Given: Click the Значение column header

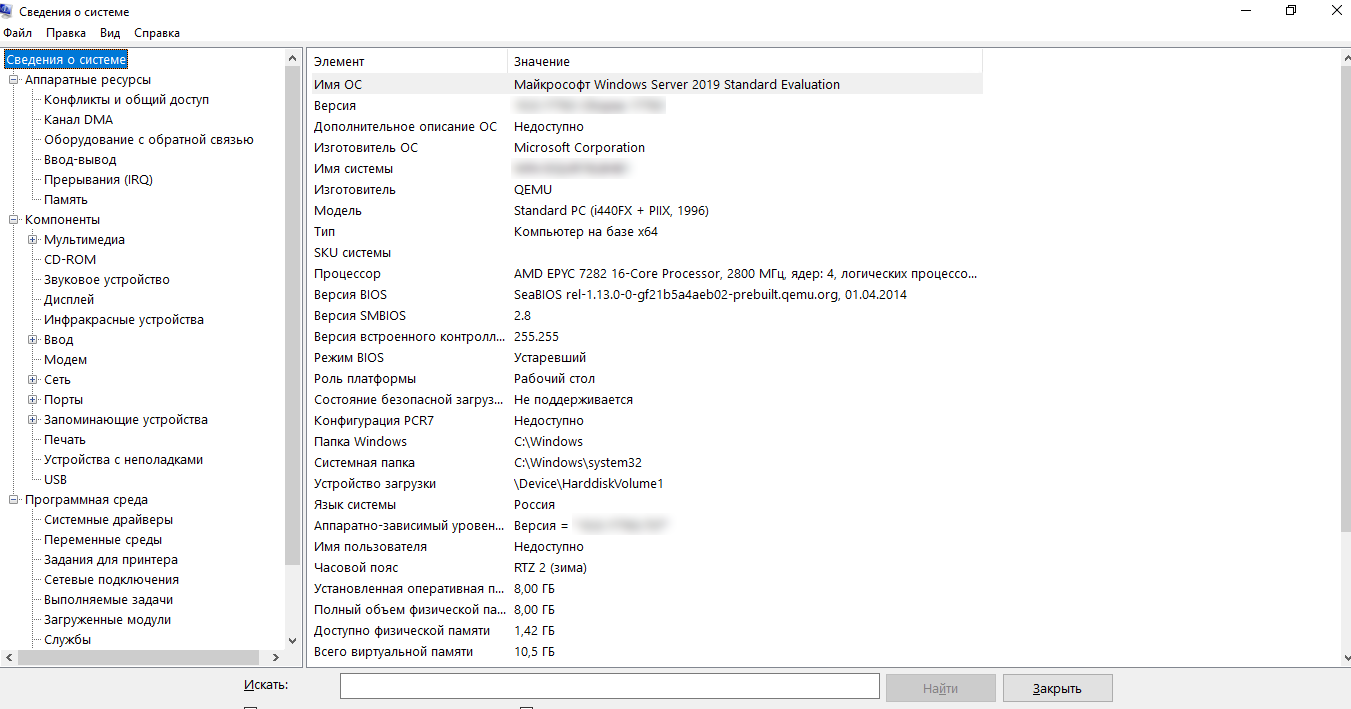Looking at the screenshot, I should point(745,62).
